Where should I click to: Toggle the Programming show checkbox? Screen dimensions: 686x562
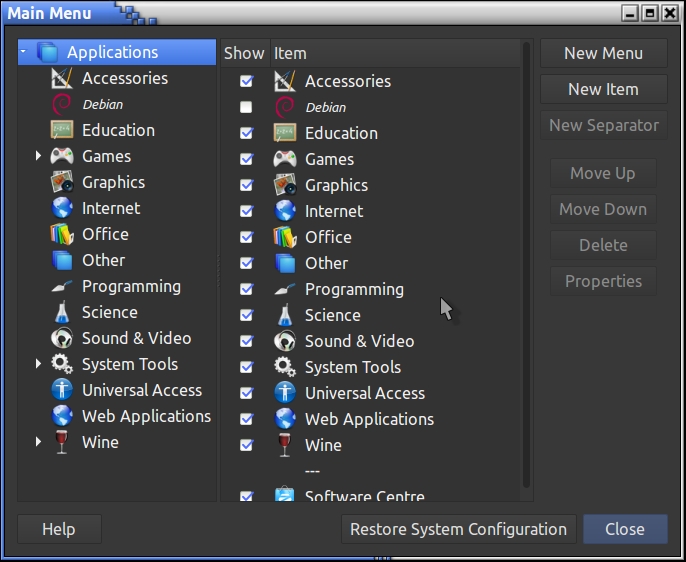[246, 289]
